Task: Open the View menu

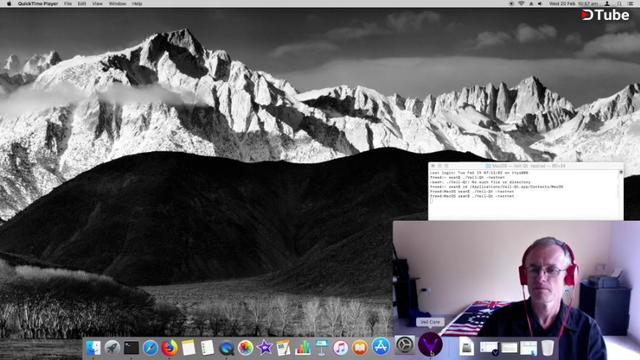Action: pyautogui.click(x=97, y=4)
